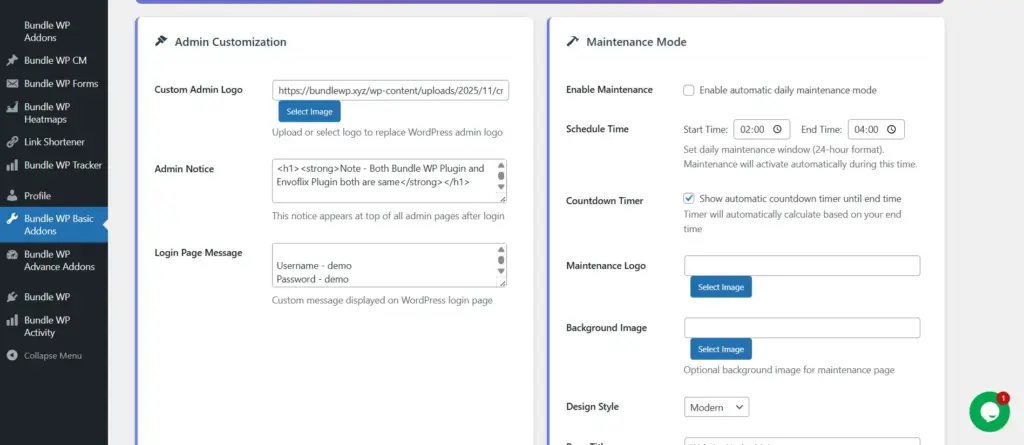Click the Maintenance Mode hammer icon

(x=573, y=41)
